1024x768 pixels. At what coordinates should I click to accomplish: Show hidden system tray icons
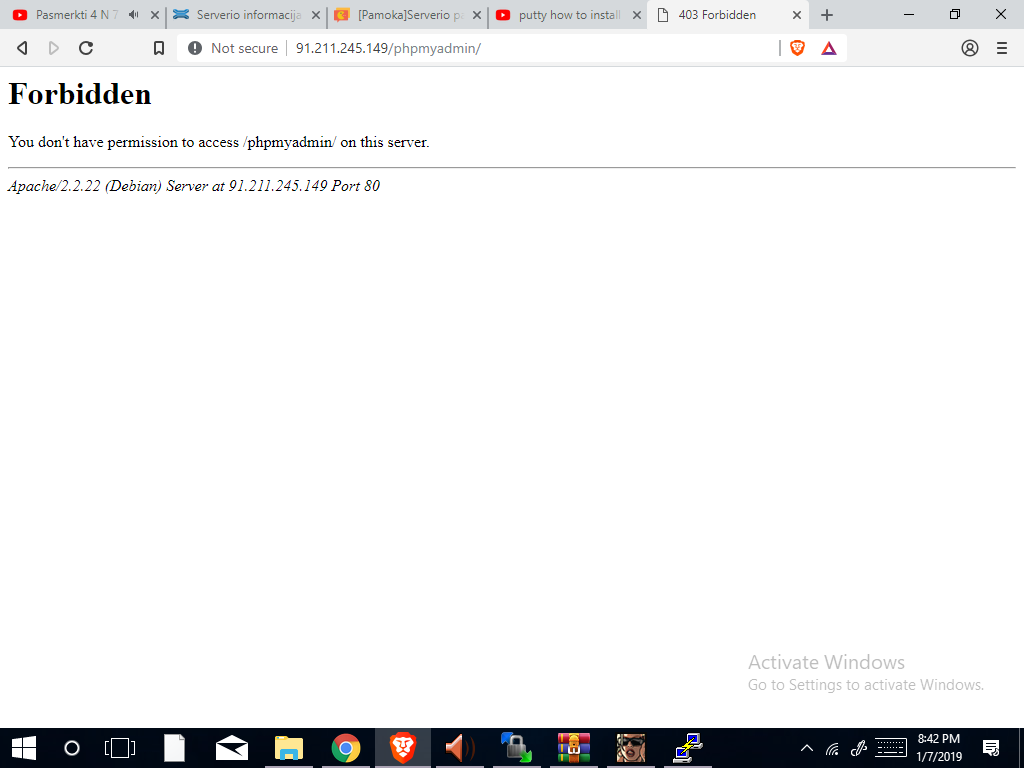tap(807, 748)
